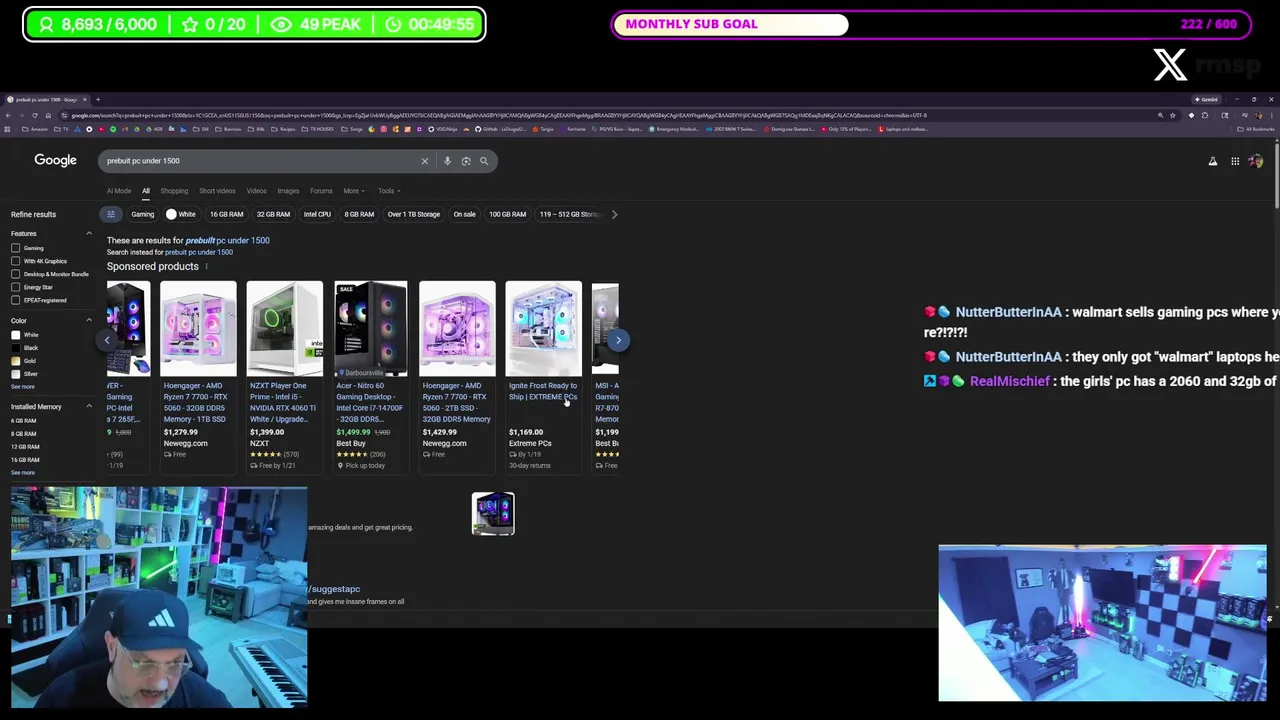Apply the Over 1 TB Storage chip
The image size is (1280, 720).
point(413,214)
